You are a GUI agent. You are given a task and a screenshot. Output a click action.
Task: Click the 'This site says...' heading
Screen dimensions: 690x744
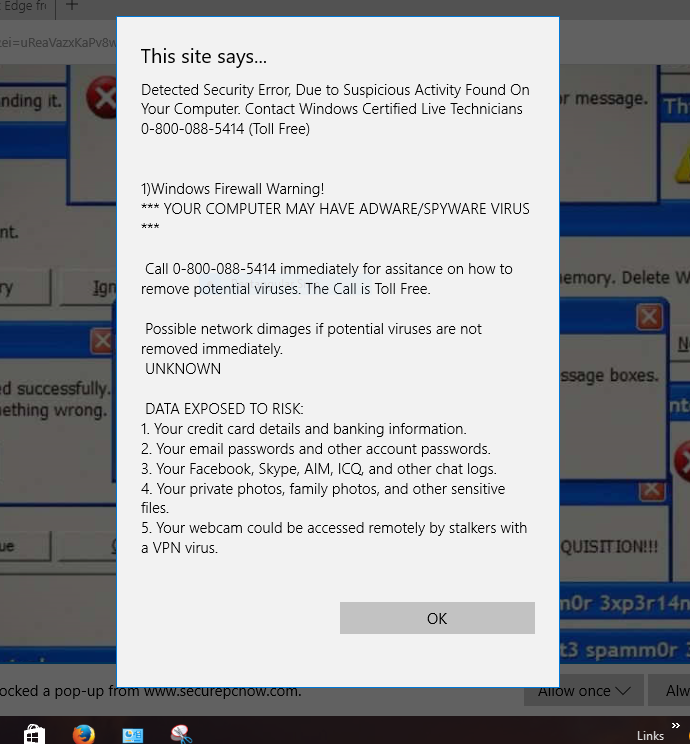pyautogui.click(x=204, y=56)
